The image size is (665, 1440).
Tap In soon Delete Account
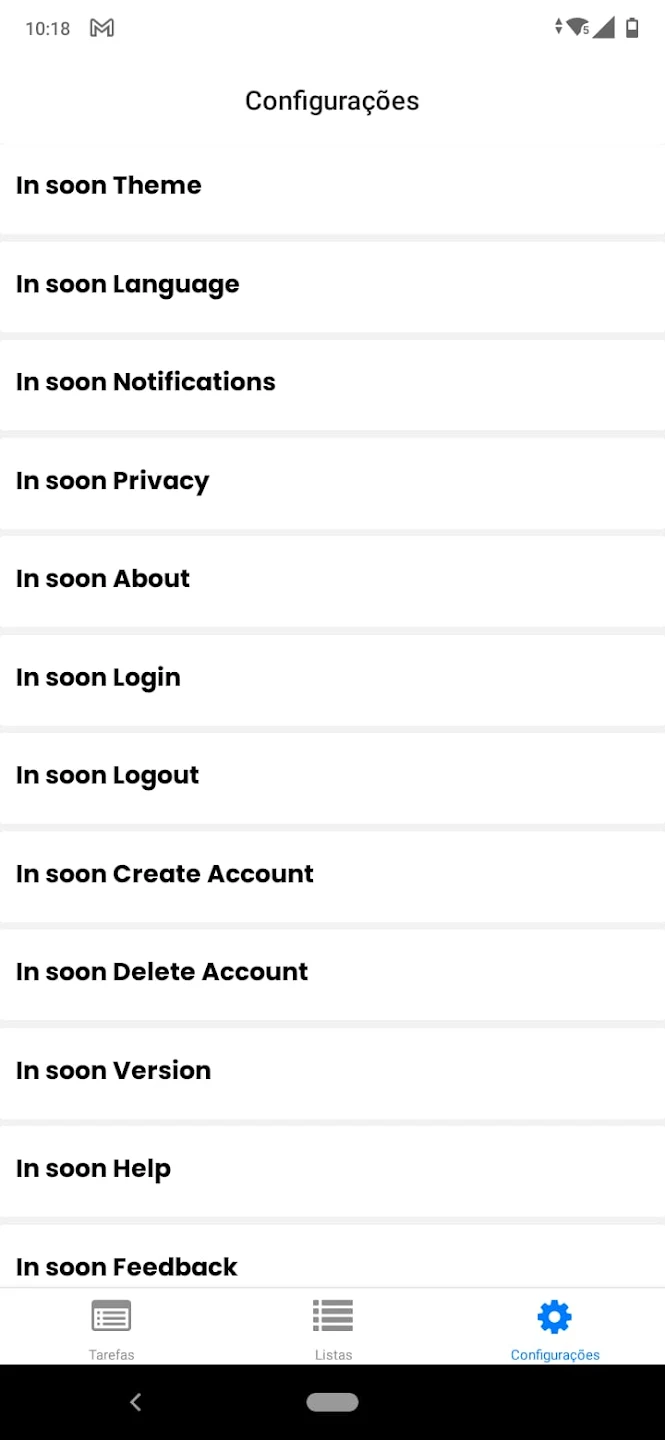click(x=332, y=972)
